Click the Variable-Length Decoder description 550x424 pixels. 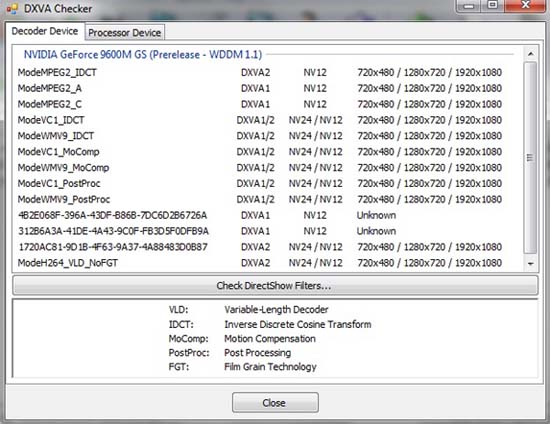coord(276,310)
